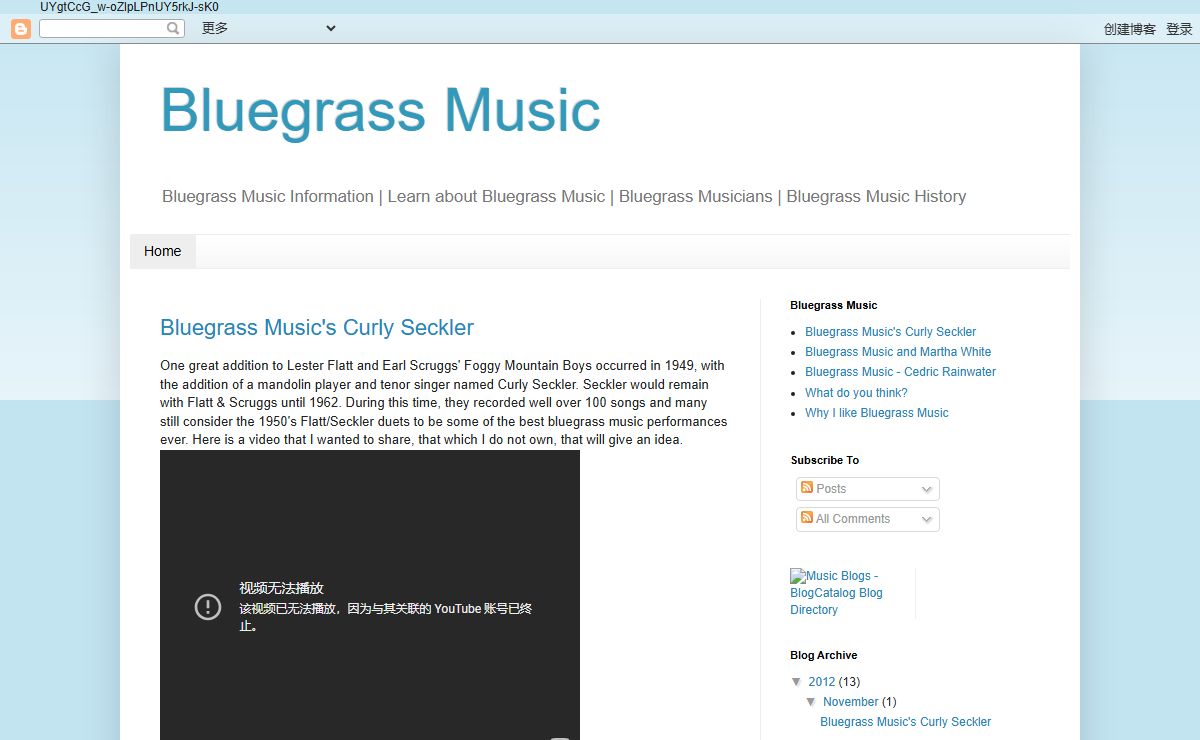Image resolution: width=1200 pixels, height=740 pixels.
Task: Collapse the November archive triangle
Action: [x=811, y=702]
